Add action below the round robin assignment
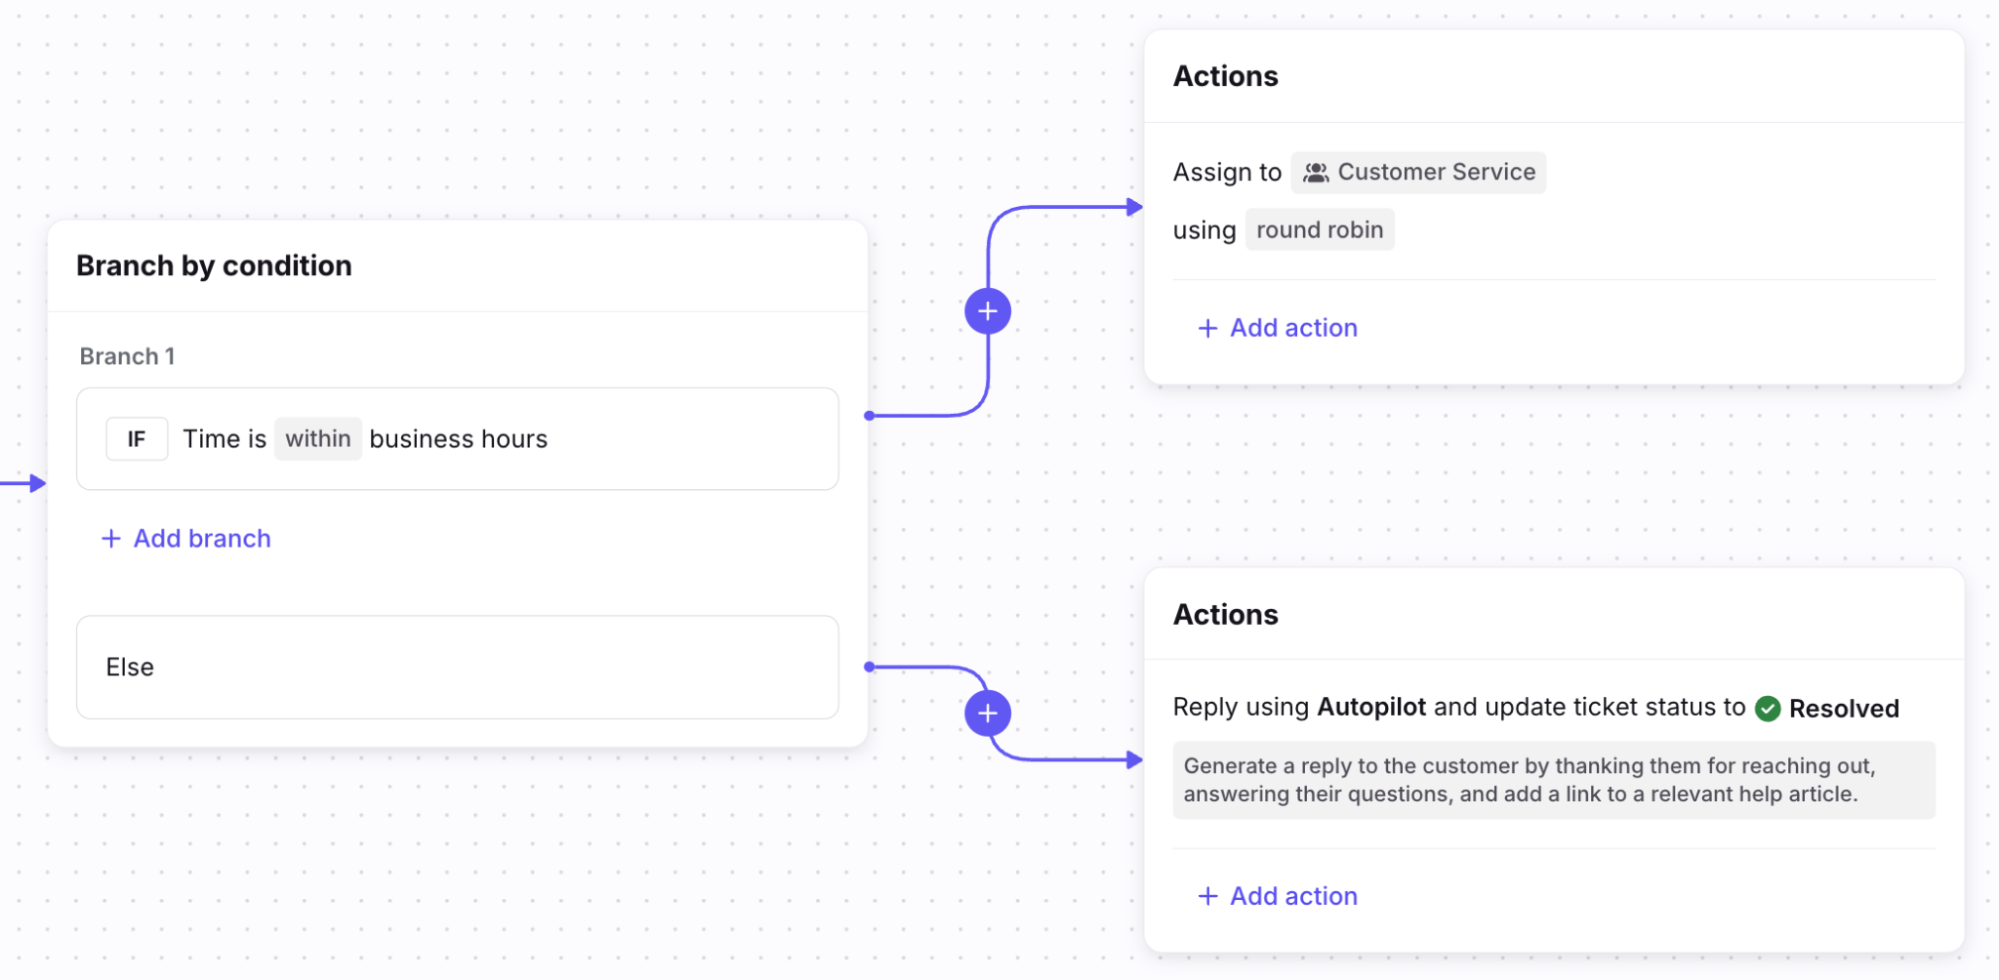Screen dimensions: 1999x980 point(1277,328)
